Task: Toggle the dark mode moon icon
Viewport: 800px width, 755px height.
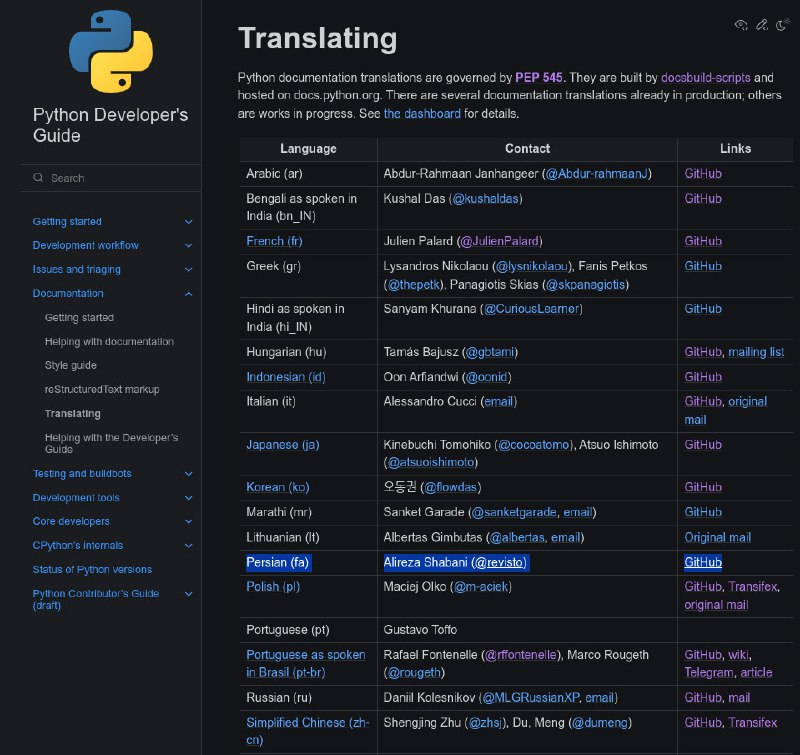Action: tap(782, 24)
